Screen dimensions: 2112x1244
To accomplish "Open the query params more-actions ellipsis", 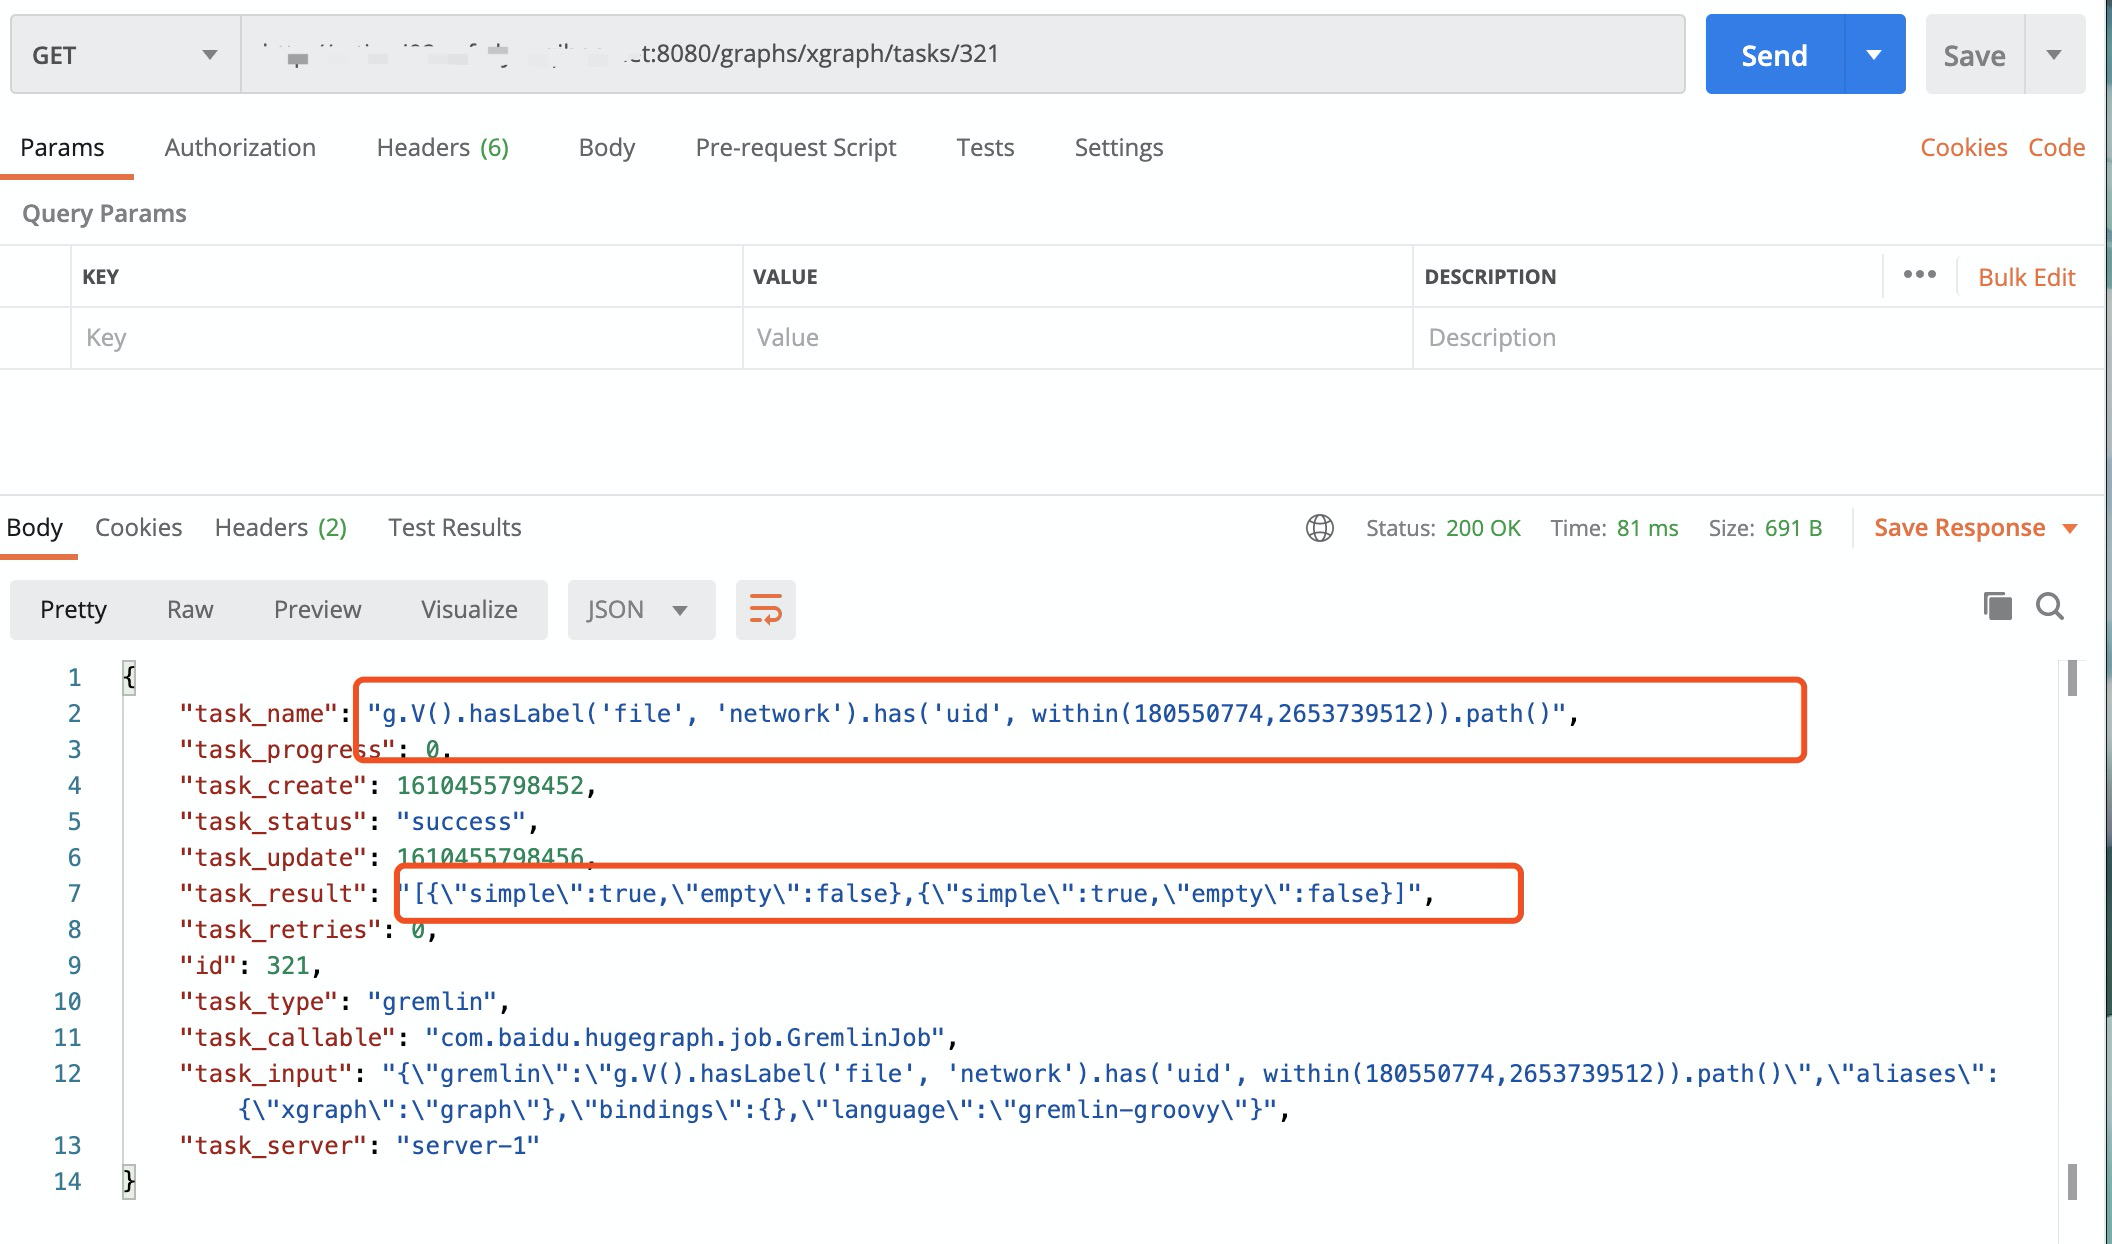I will [x=1919, y=276].
